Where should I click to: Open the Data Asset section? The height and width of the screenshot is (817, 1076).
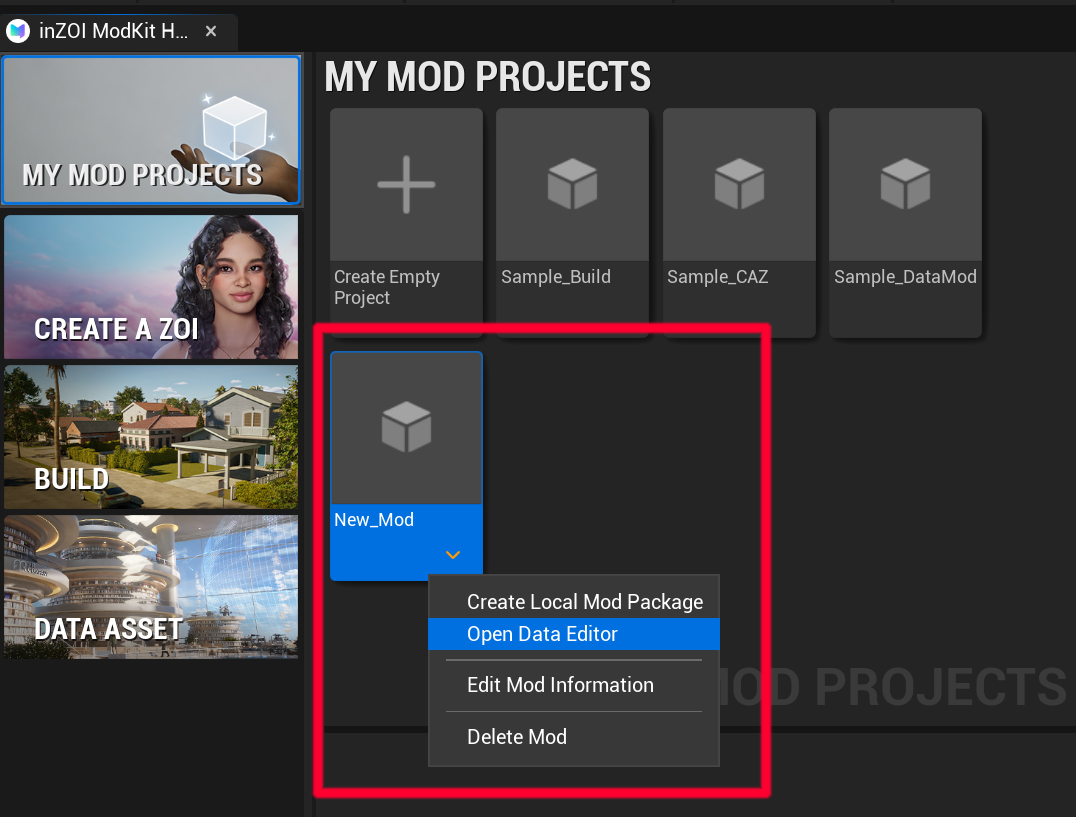tap(151, 587)
